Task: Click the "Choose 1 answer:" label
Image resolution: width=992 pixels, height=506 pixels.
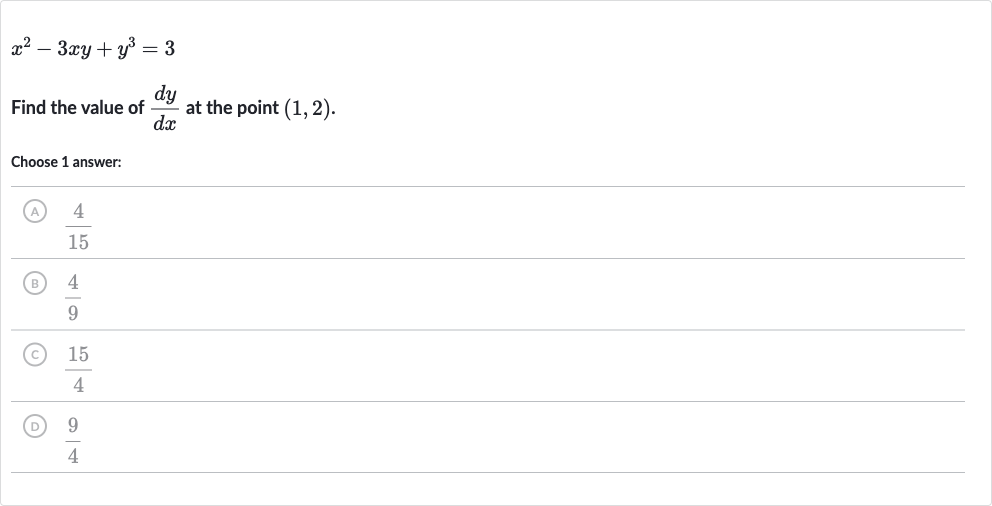Action: tap(66, 162)
